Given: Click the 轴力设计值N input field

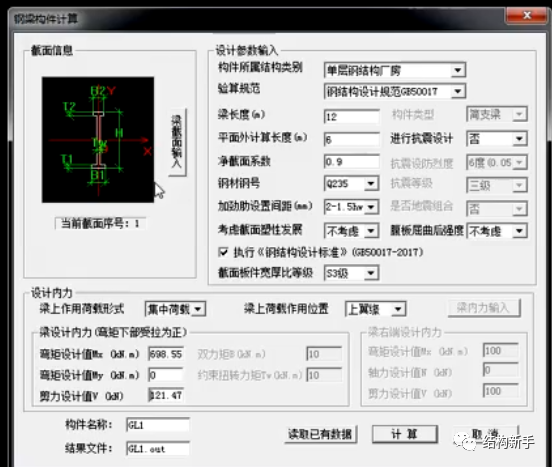Looking at the screenshot, I should coord(500,370).
